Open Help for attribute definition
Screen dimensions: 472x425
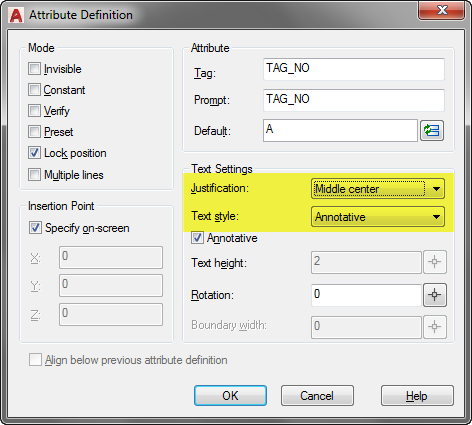(417, 396)
